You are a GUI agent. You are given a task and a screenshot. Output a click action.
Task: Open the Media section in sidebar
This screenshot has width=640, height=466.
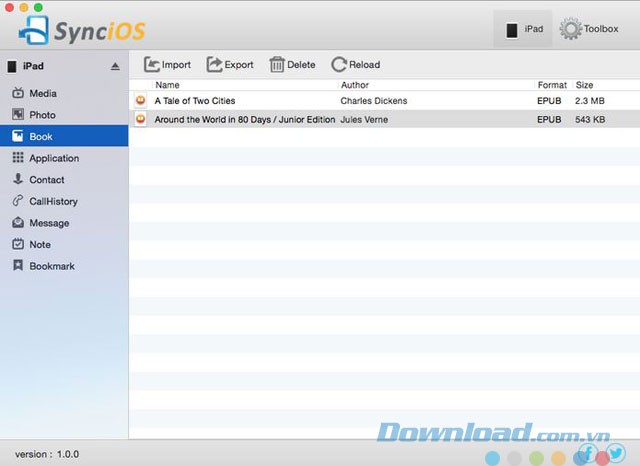pos(42,93)
